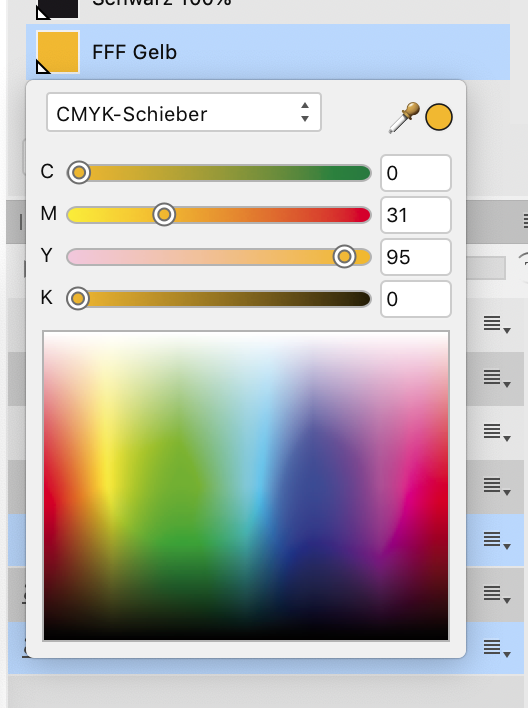Click the Yellow value field showing 95
This screenshot has height=708, width=528.
click(416, 257)
